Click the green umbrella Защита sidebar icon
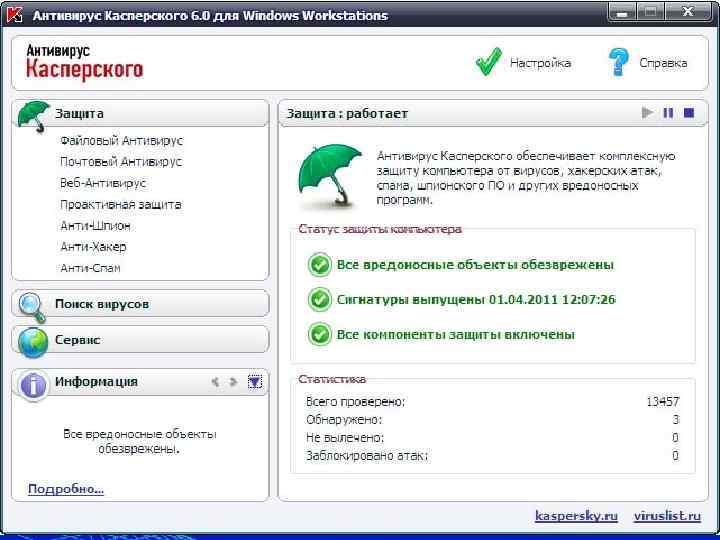Image resolution: width=720 pixels, height=540 pixels. coord(34,115)
